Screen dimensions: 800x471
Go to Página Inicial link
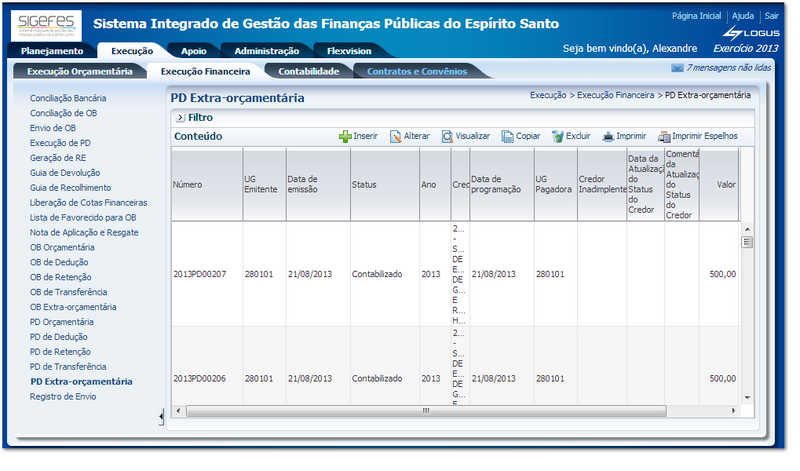[x=696, y=16]
